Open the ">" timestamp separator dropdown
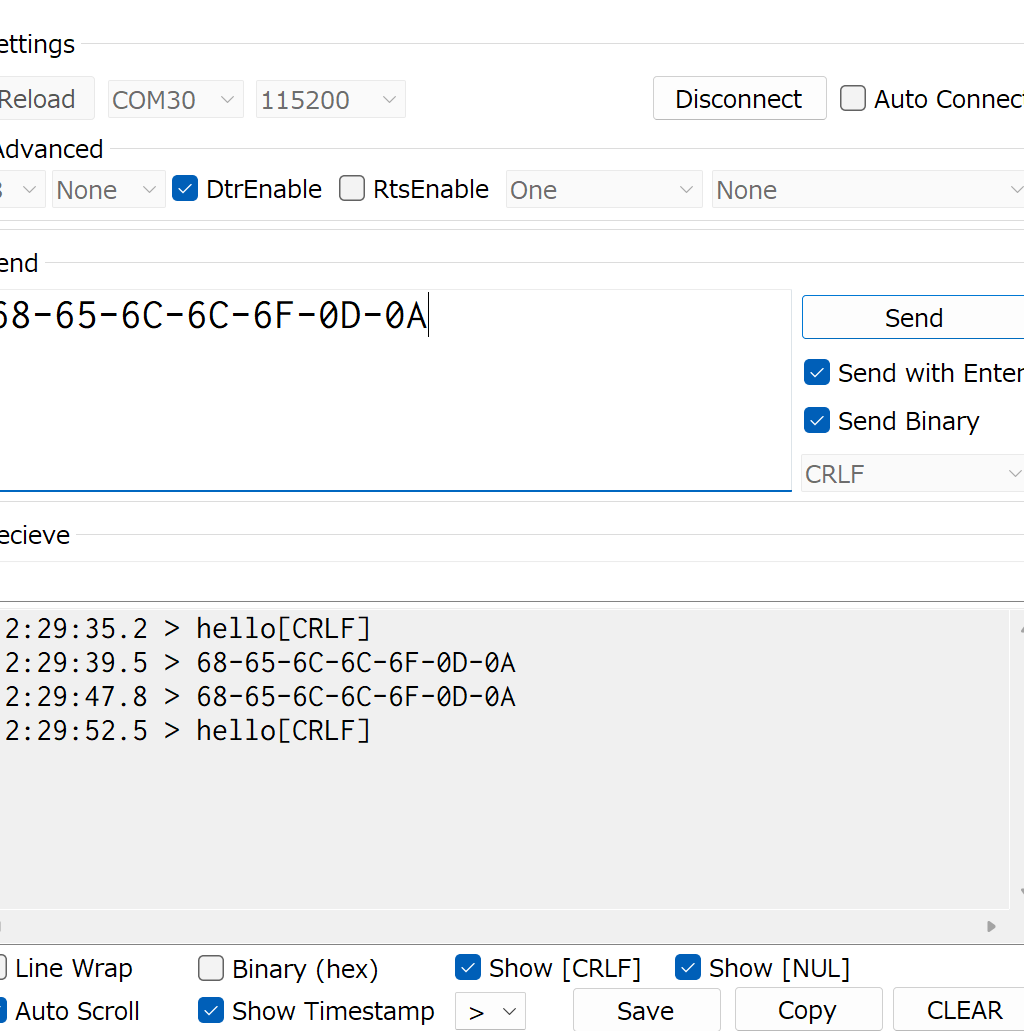The width and height of the screenshot is (1024, 1031). pyautogui.click(x=490, y=1011)
